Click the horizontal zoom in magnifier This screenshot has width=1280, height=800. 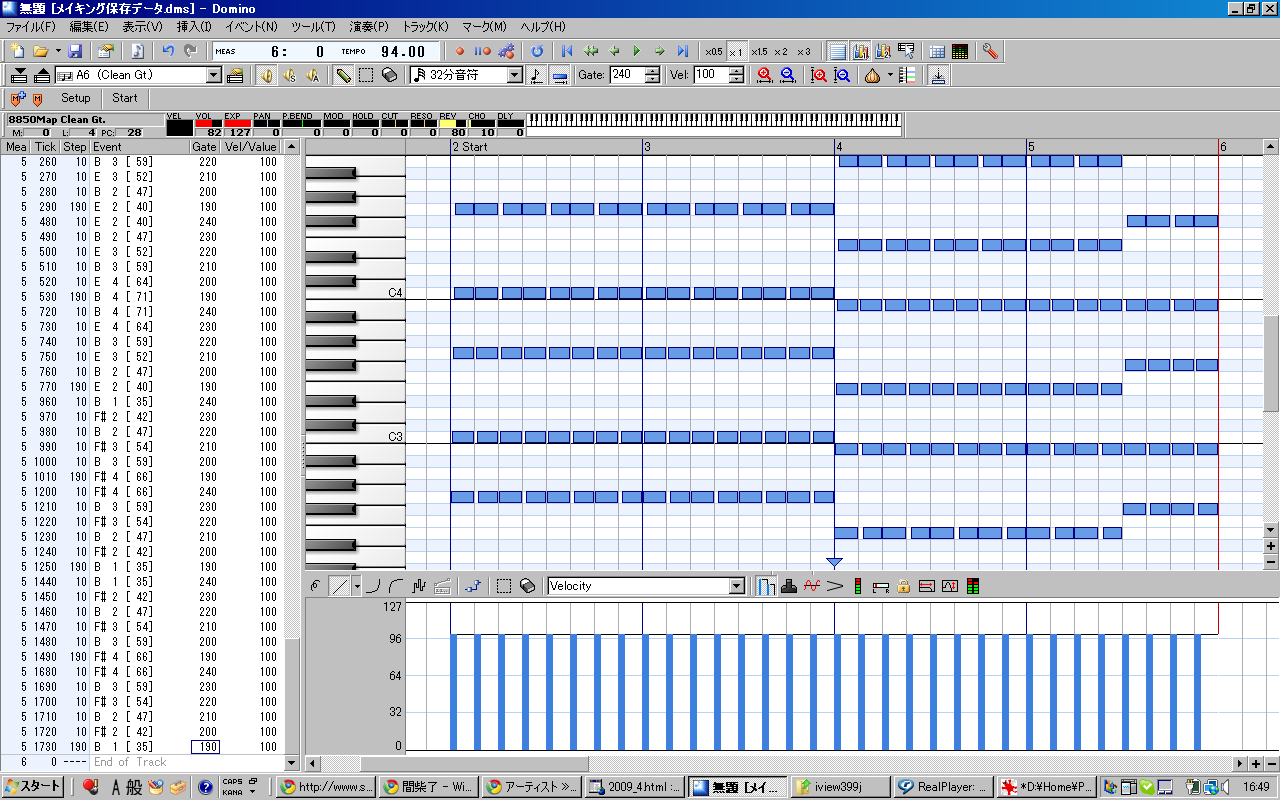tap(765, 75)
